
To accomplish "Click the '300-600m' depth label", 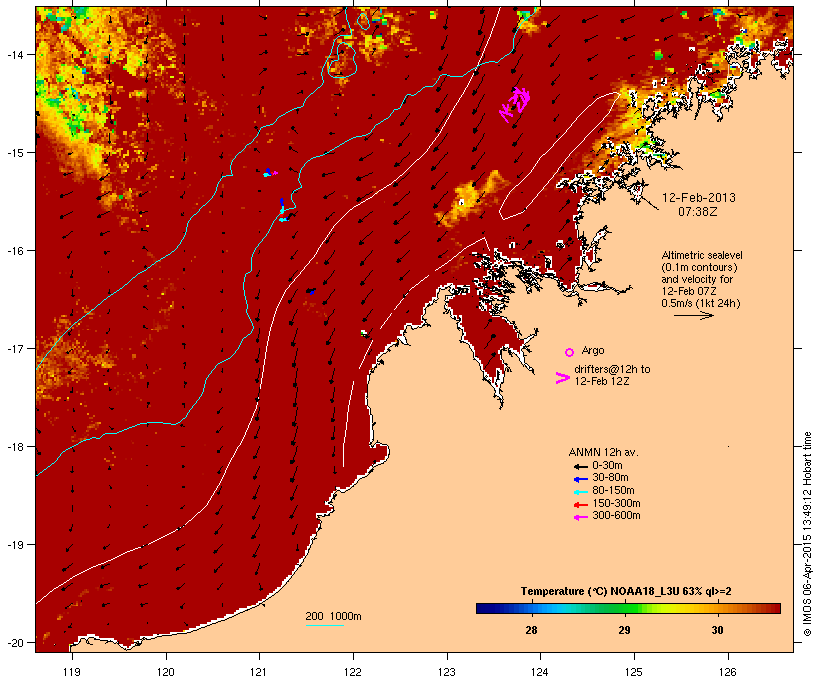I will point(616,516).
